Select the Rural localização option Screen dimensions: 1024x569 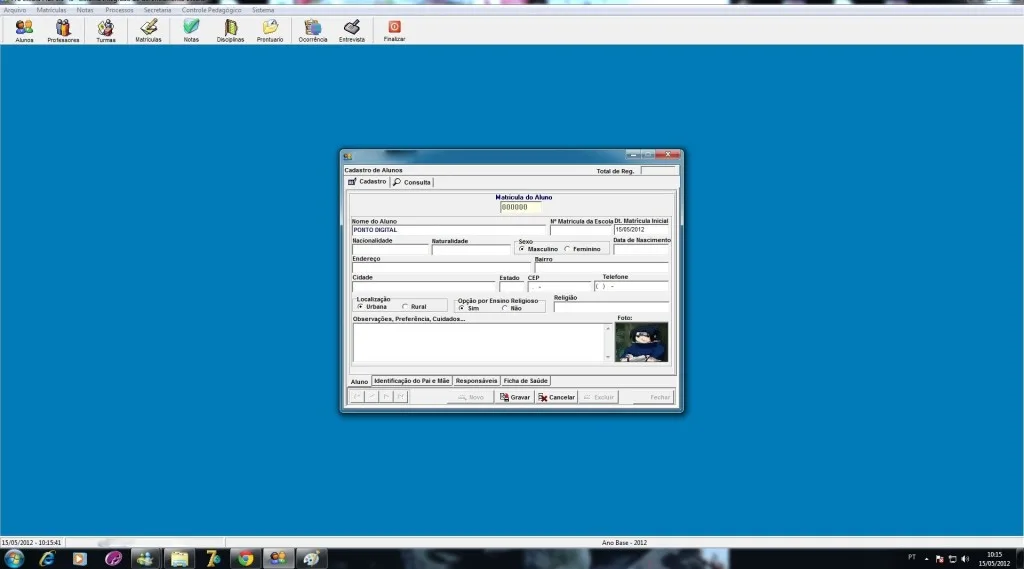click(x=405, y=306)
